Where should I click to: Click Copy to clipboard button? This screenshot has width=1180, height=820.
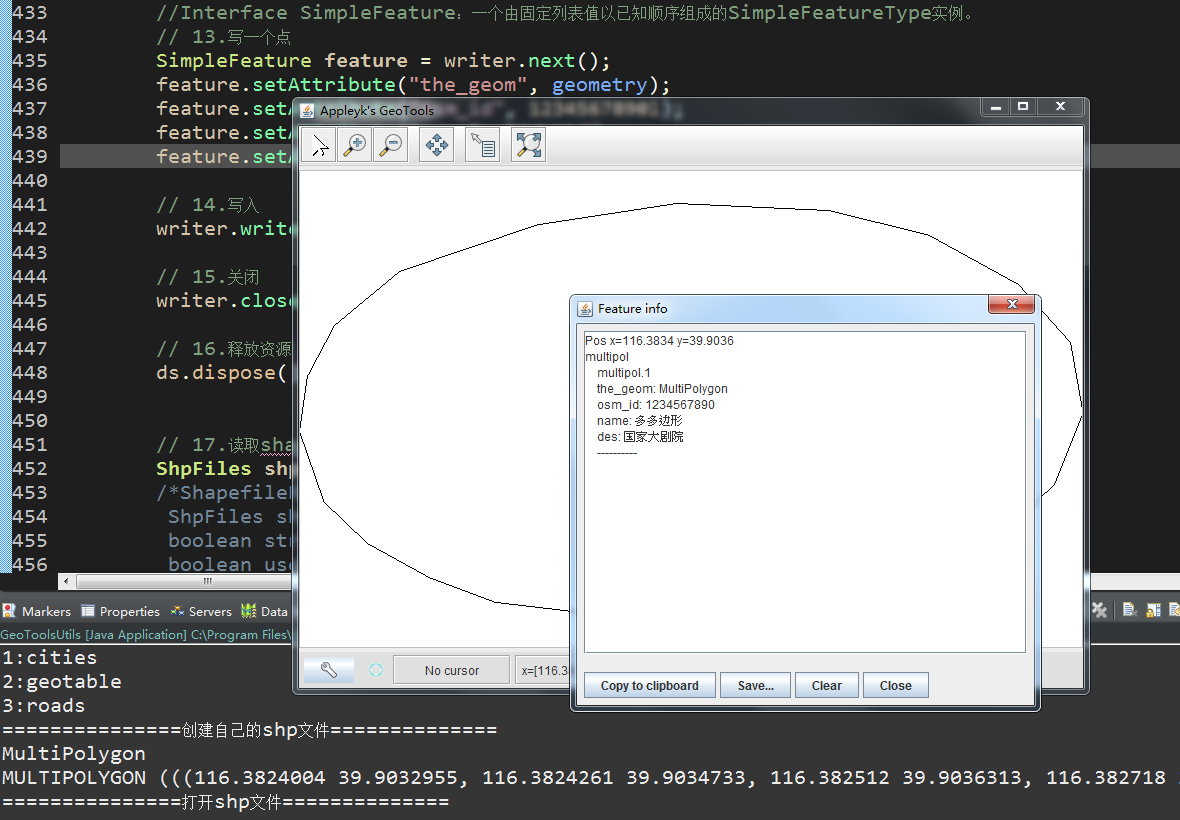point(649,685)
